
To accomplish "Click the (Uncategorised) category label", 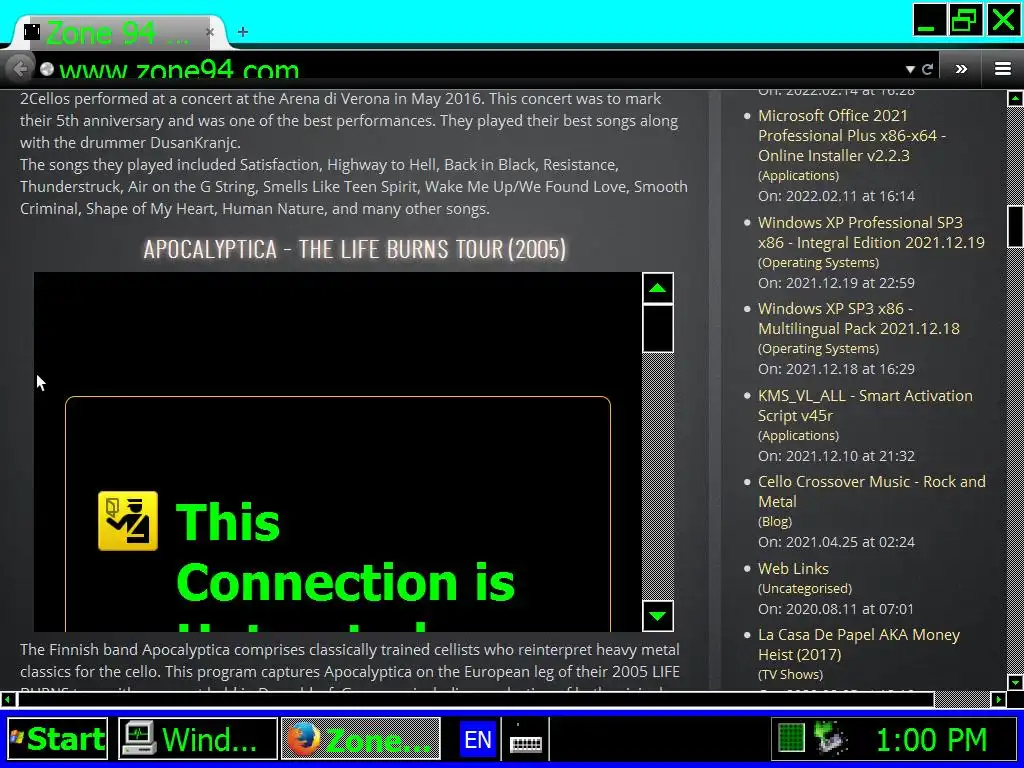I will (x=805, y=588).
